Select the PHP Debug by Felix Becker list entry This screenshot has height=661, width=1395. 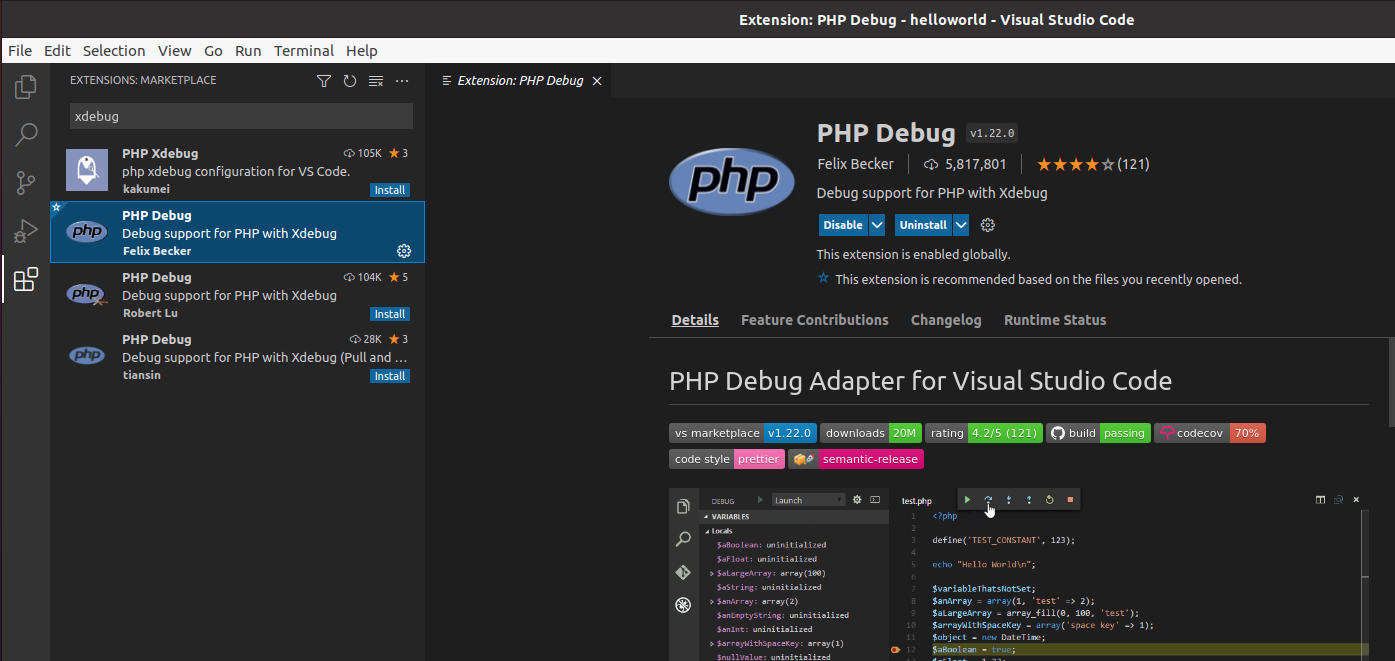point(237,233)
